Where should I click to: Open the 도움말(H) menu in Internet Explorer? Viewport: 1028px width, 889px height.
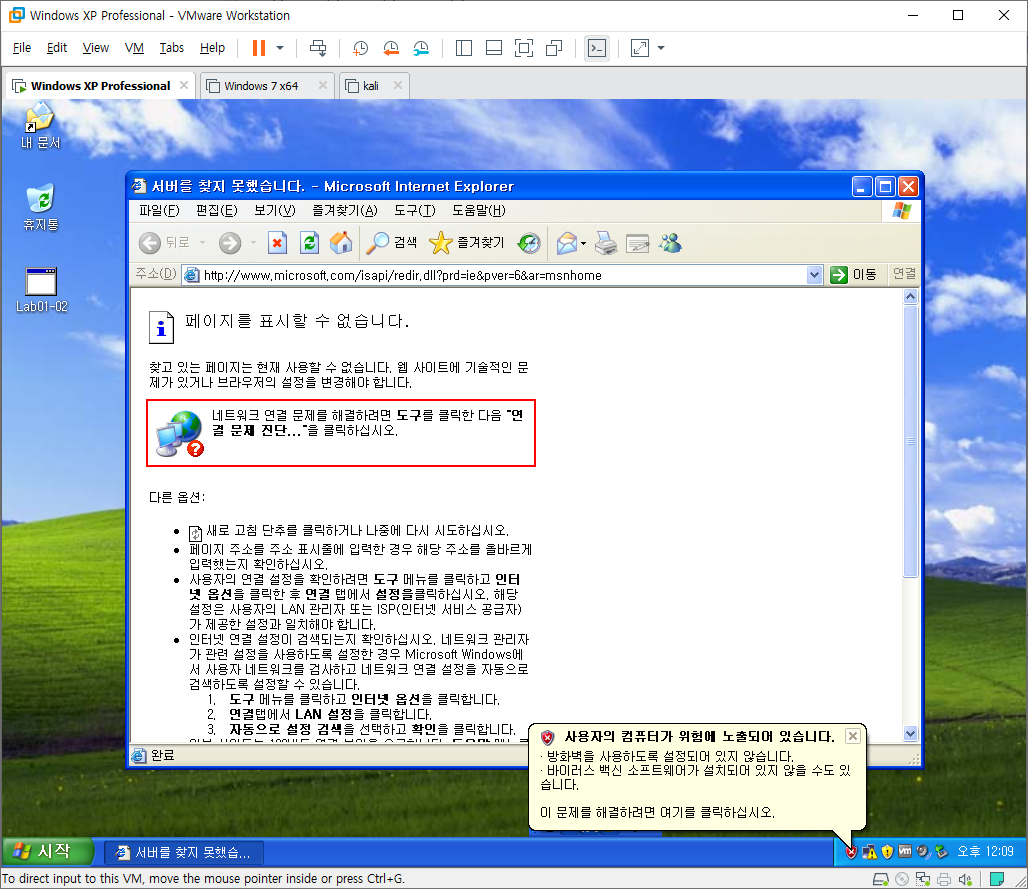(479, 210)
